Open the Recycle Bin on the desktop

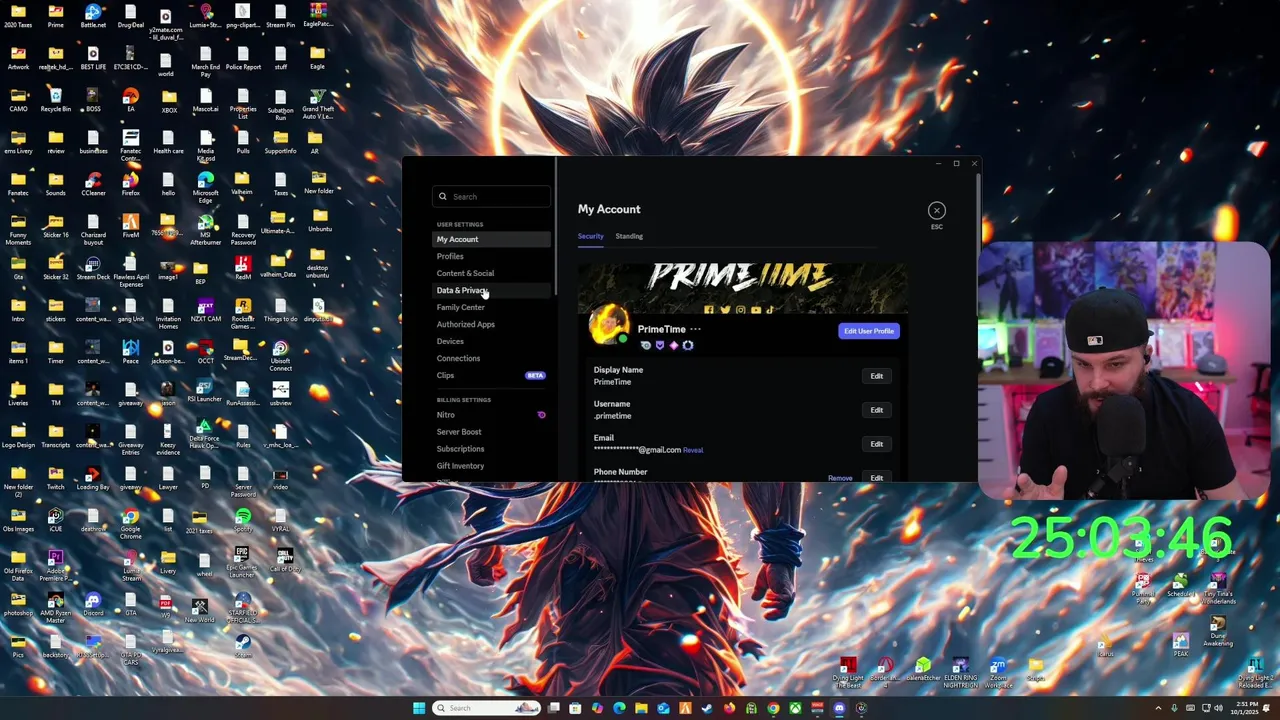[55, 100]
